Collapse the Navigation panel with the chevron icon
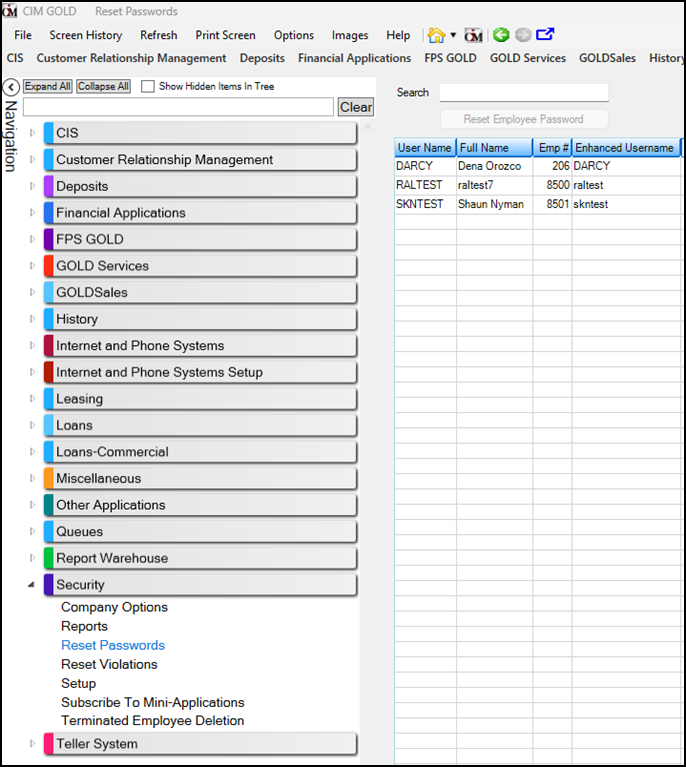The width and height of the screenshot is (686, 767). coord(11,87)
